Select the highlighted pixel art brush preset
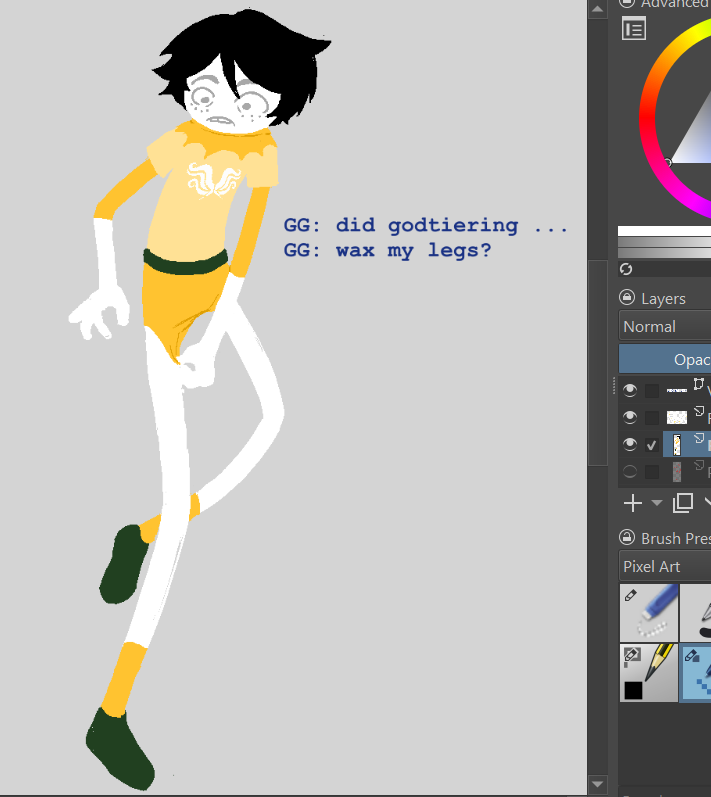711x797 pixels. tap(696, 672)
